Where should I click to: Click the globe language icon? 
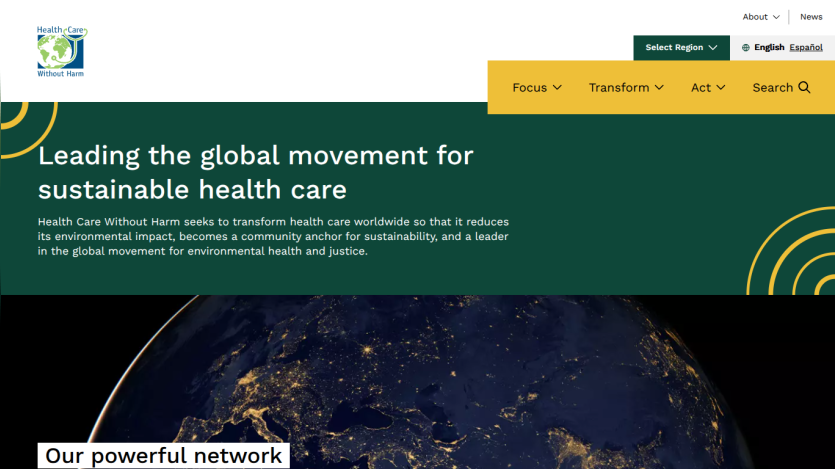pos(746,47)
